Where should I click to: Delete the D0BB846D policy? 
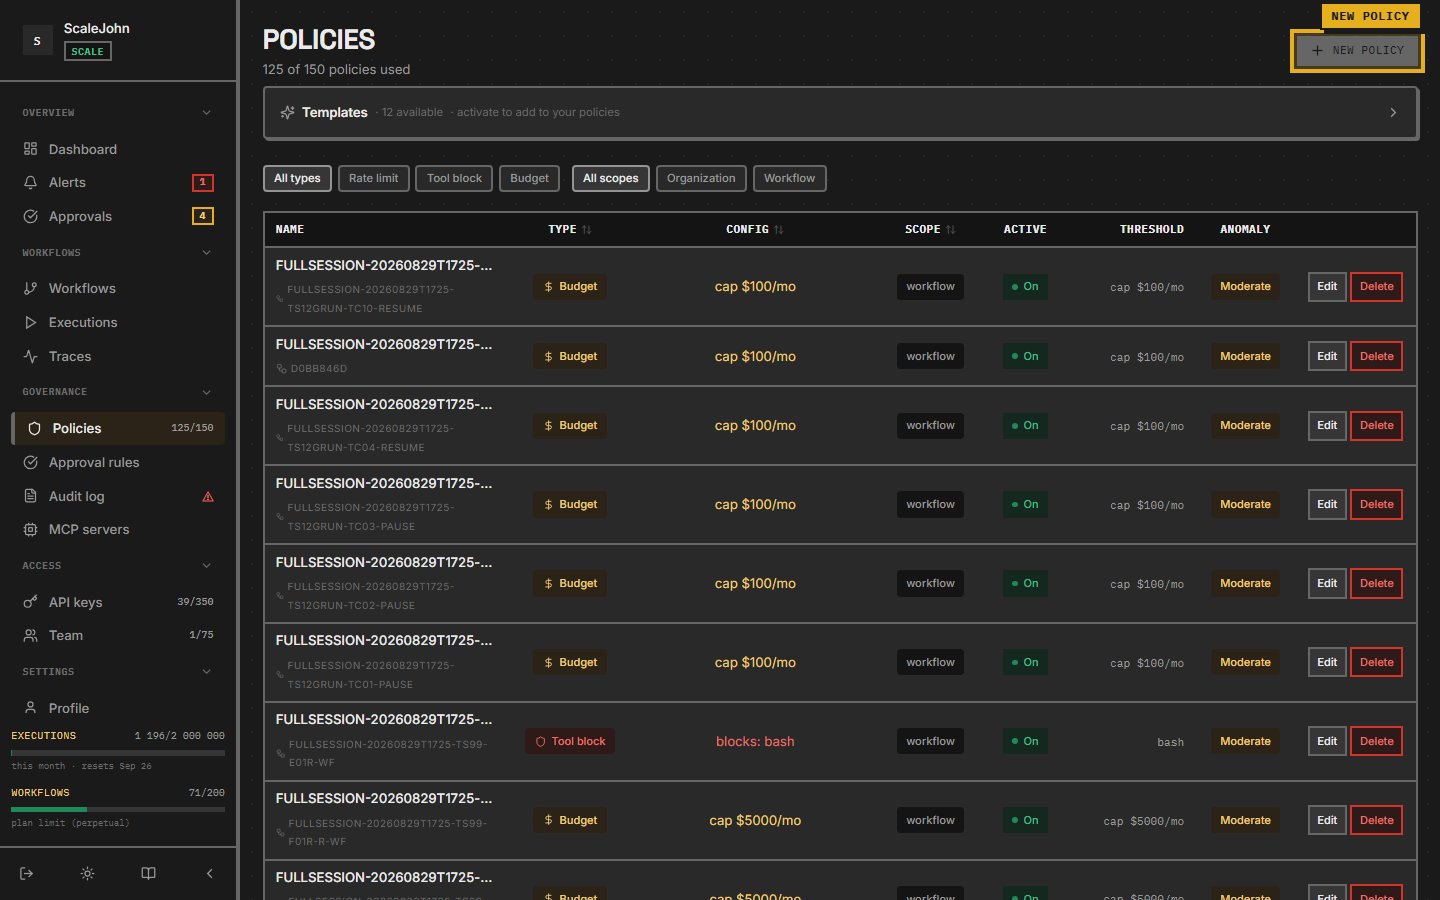pyautogui.click(x=1376, y=356)
